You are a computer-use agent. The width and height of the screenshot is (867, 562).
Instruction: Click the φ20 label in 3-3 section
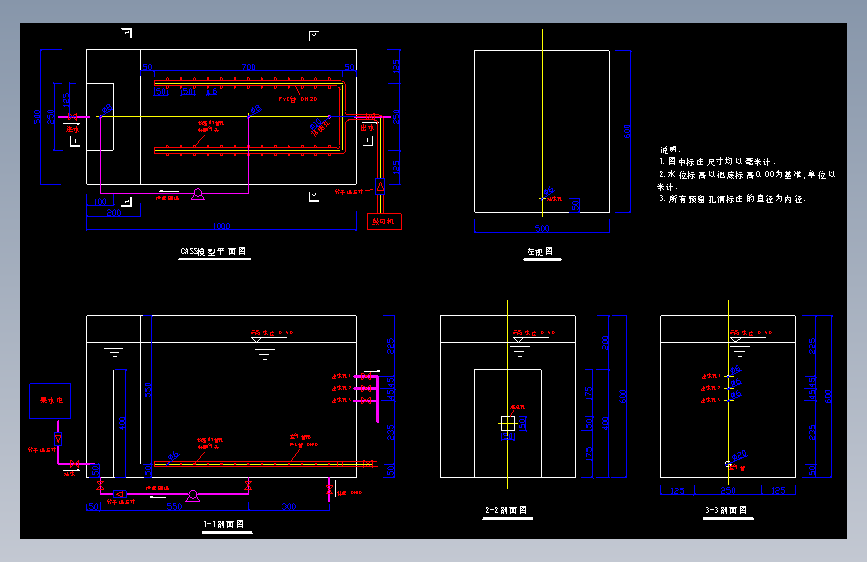(x=739, y=456)
